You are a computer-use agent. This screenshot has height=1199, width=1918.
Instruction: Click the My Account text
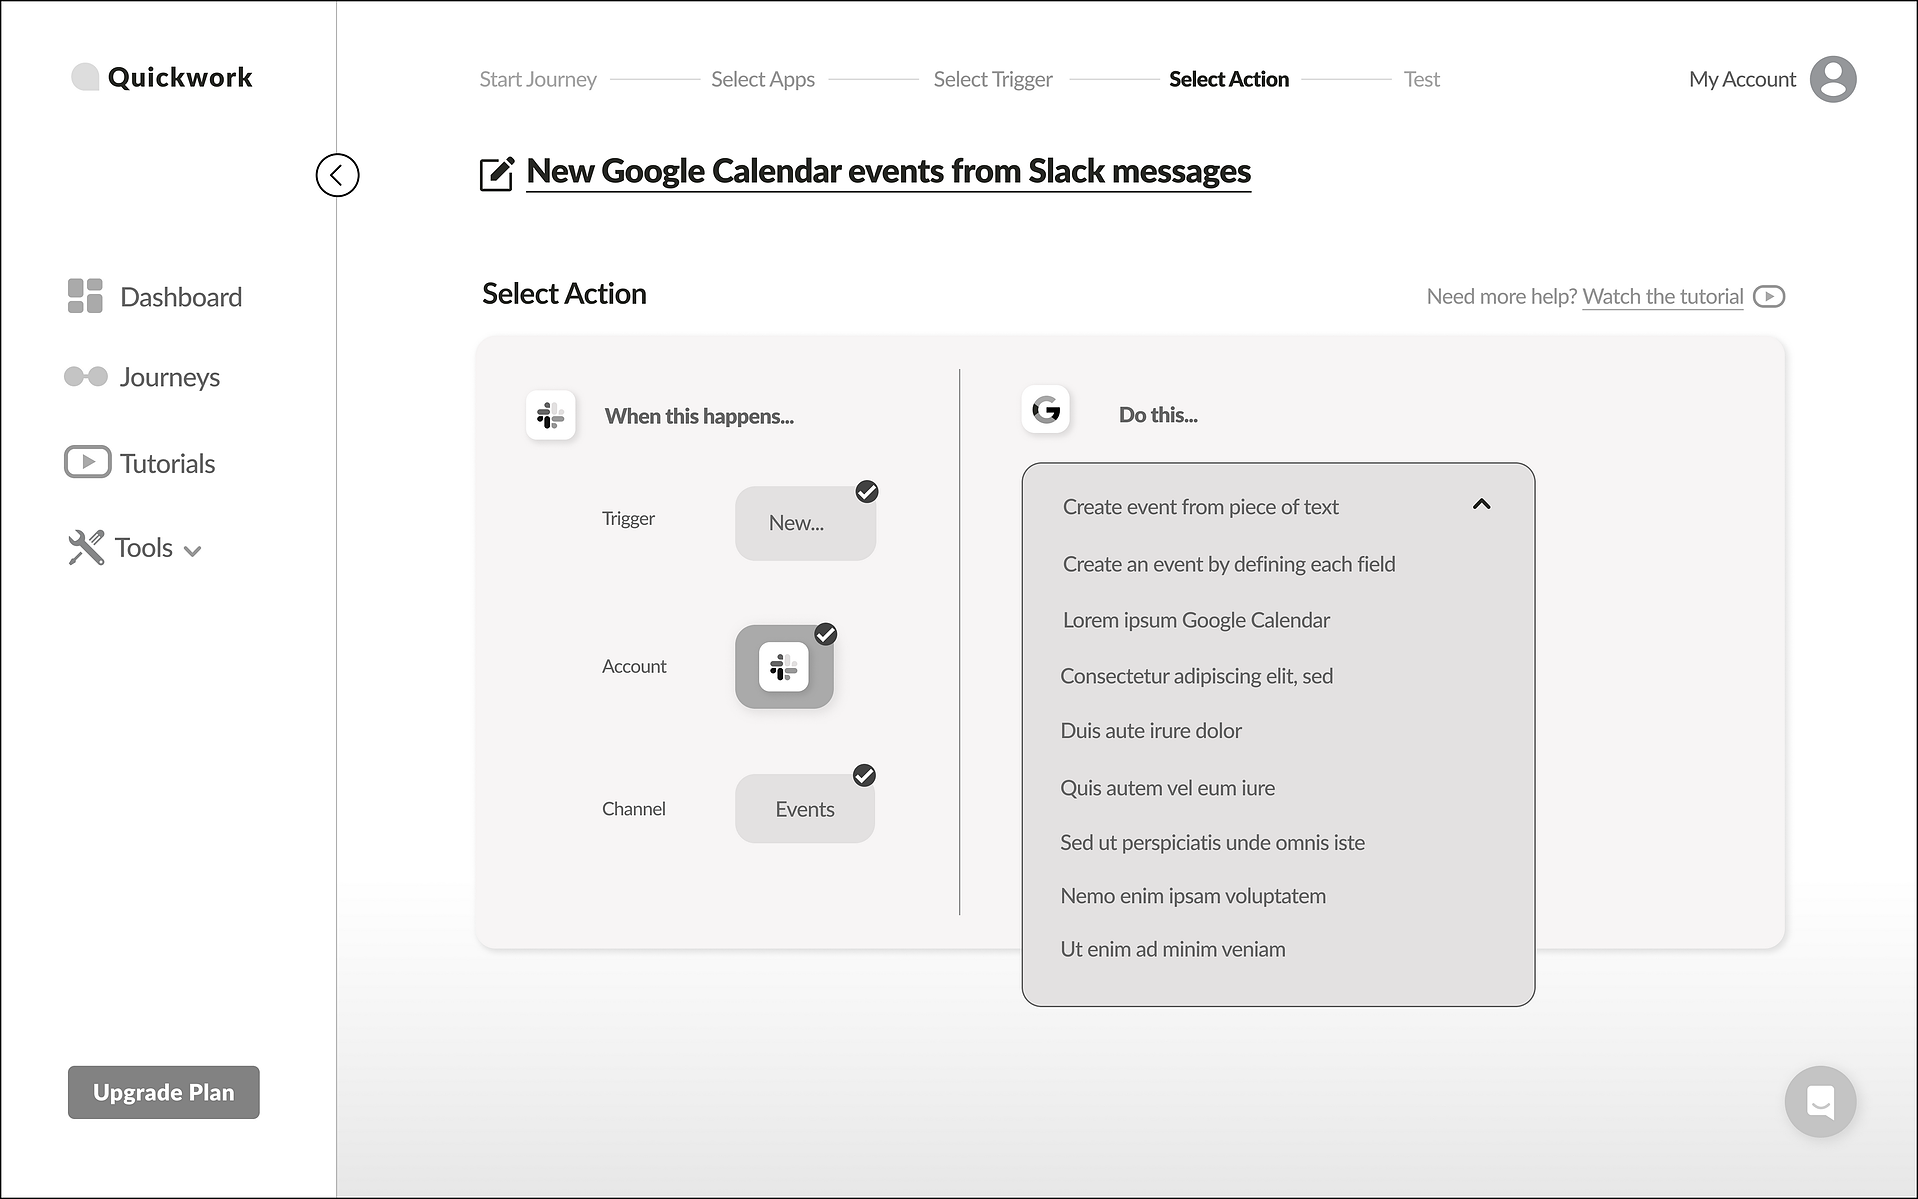(x=1742, y=79)
